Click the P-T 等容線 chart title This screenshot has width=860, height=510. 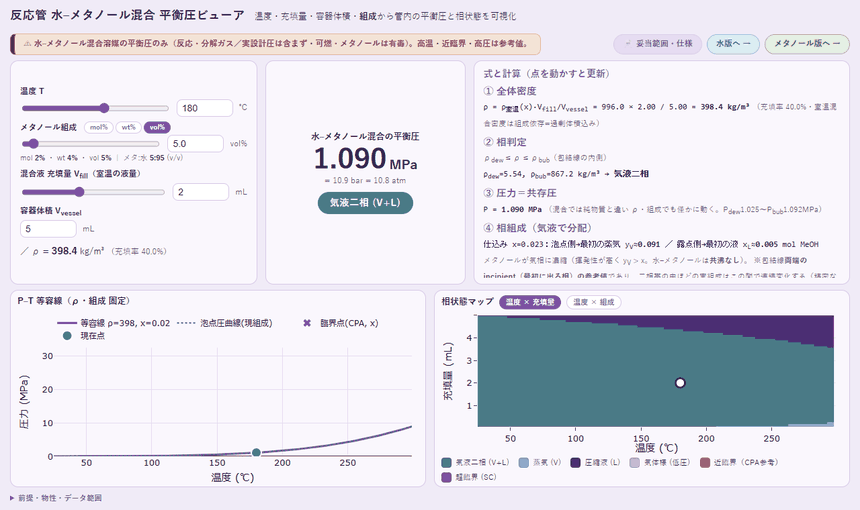73,301
